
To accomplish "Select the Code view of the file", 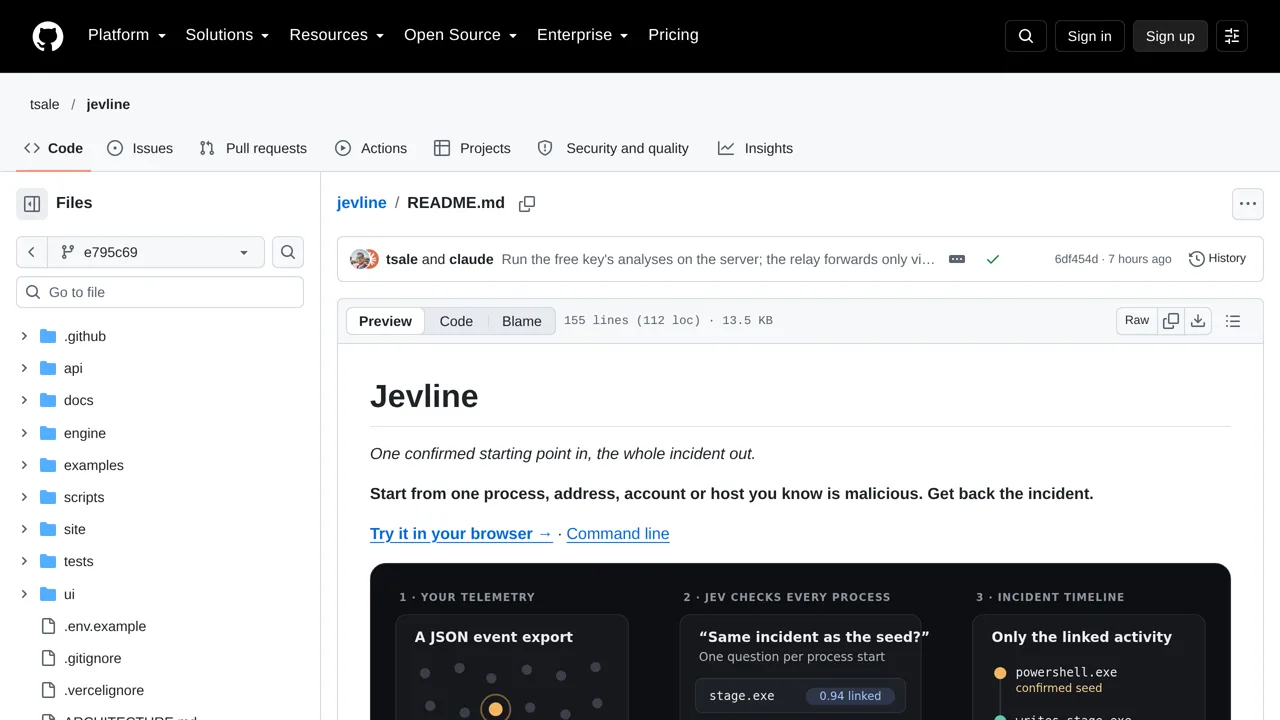I will [x=456, y=321].
